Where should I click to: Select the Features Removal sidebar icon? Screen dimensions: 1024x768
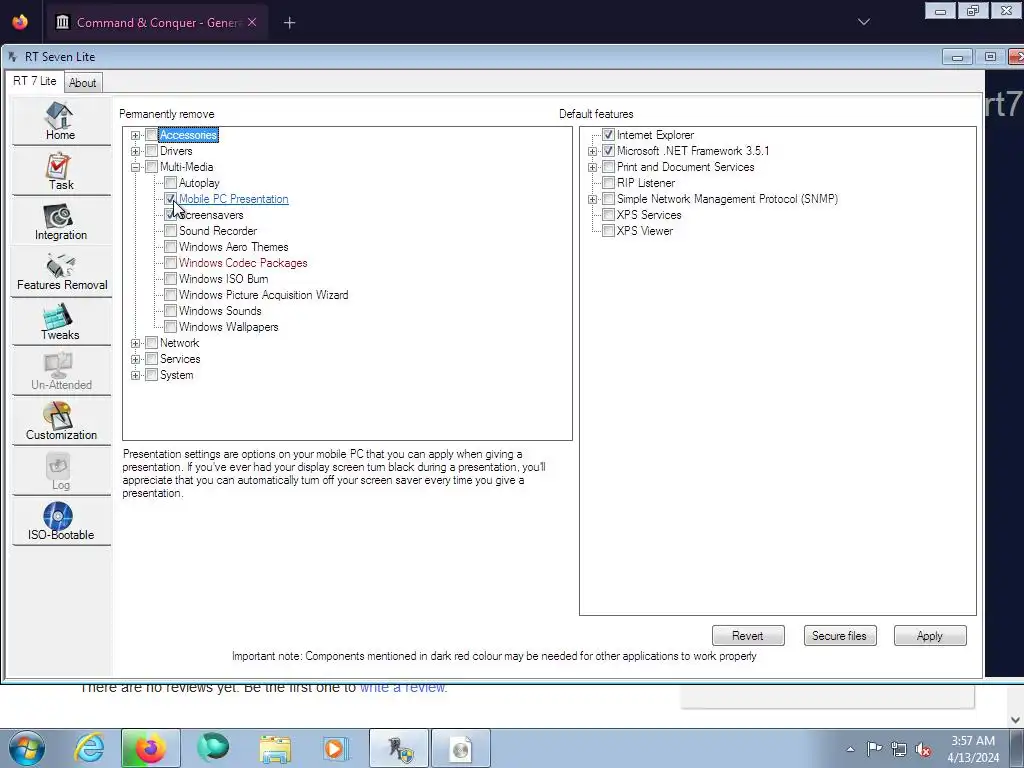61,270
